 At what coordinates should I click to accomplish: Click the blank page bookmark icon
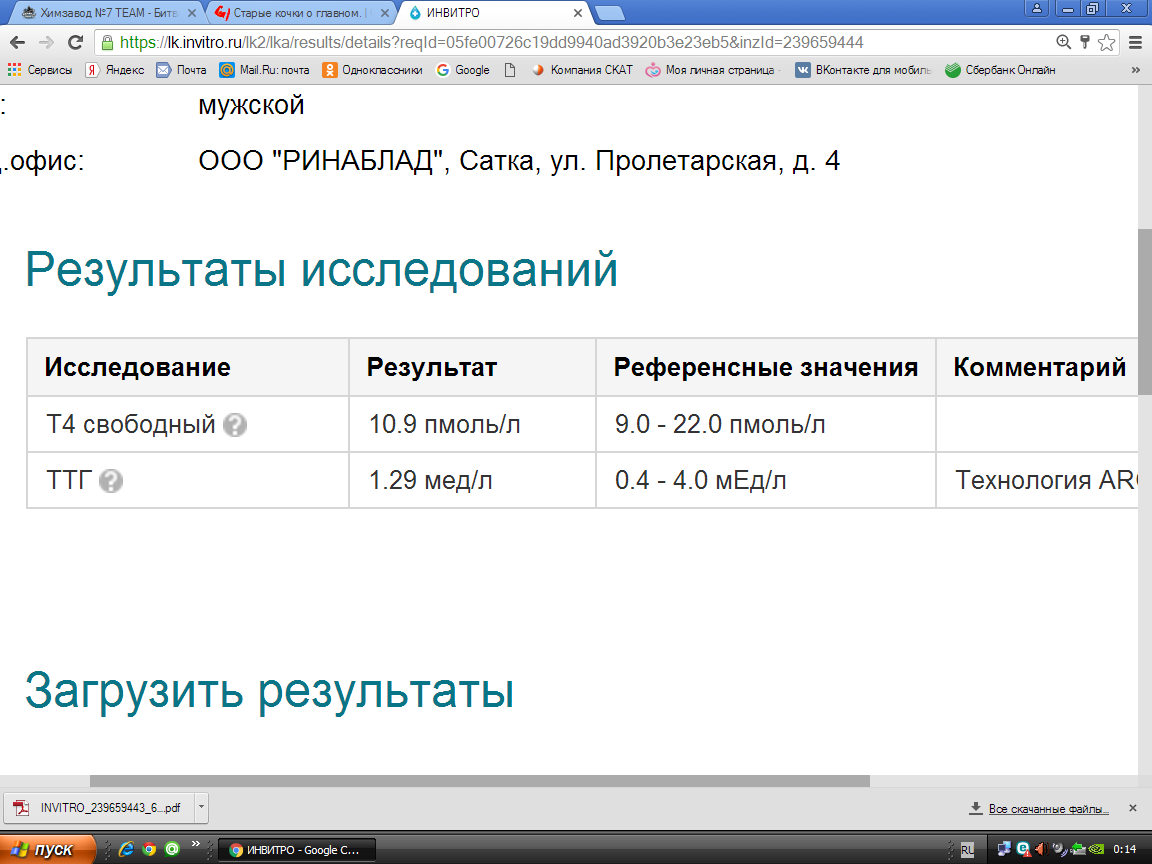point(510,70)
